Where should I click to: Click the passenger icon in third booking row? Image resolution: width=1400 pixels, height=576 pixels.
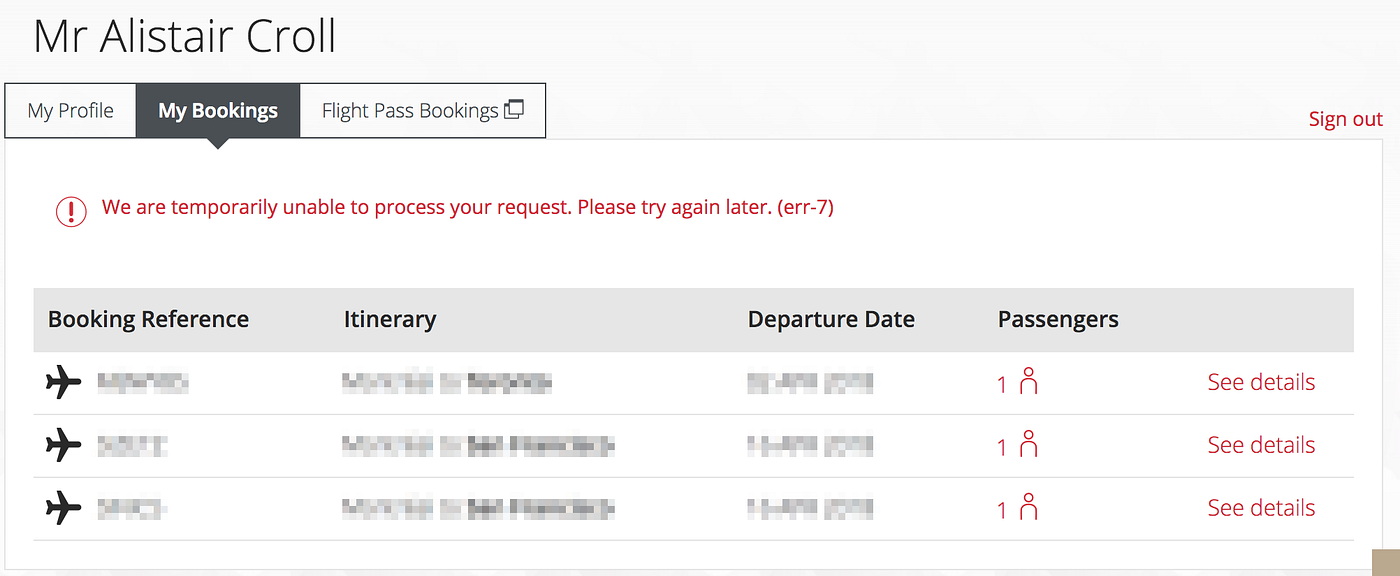pos(1028,508)
